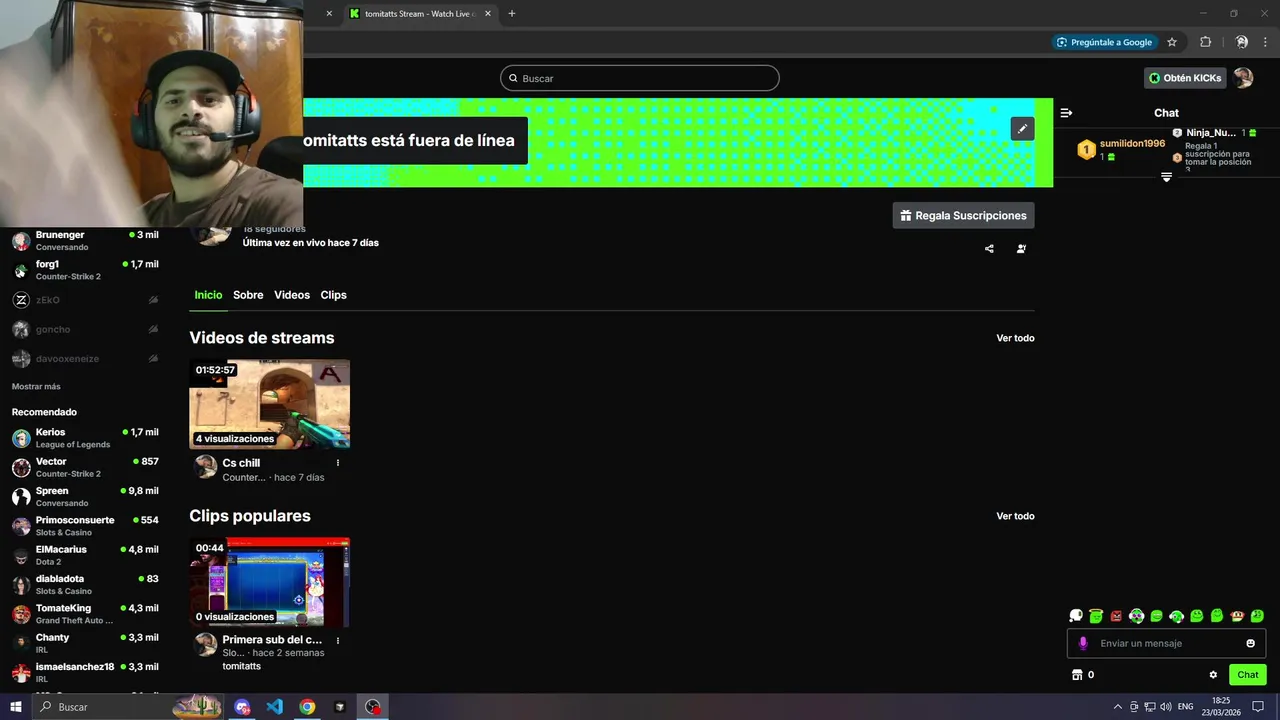Open Vector Counter-Strike 2 channel
This screenshot has width=1280, height=720.
click(x=85, y=467)
